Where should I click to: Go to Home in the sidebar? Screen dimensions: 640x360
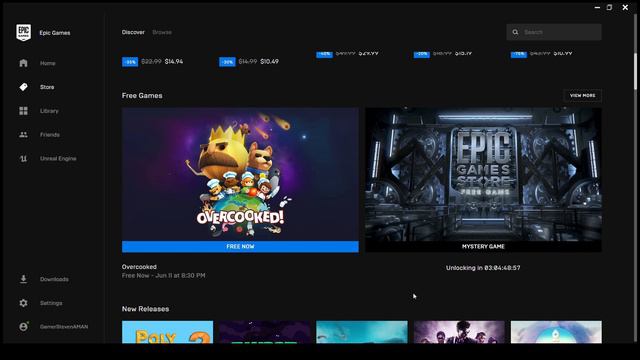[x=48, y=63]
